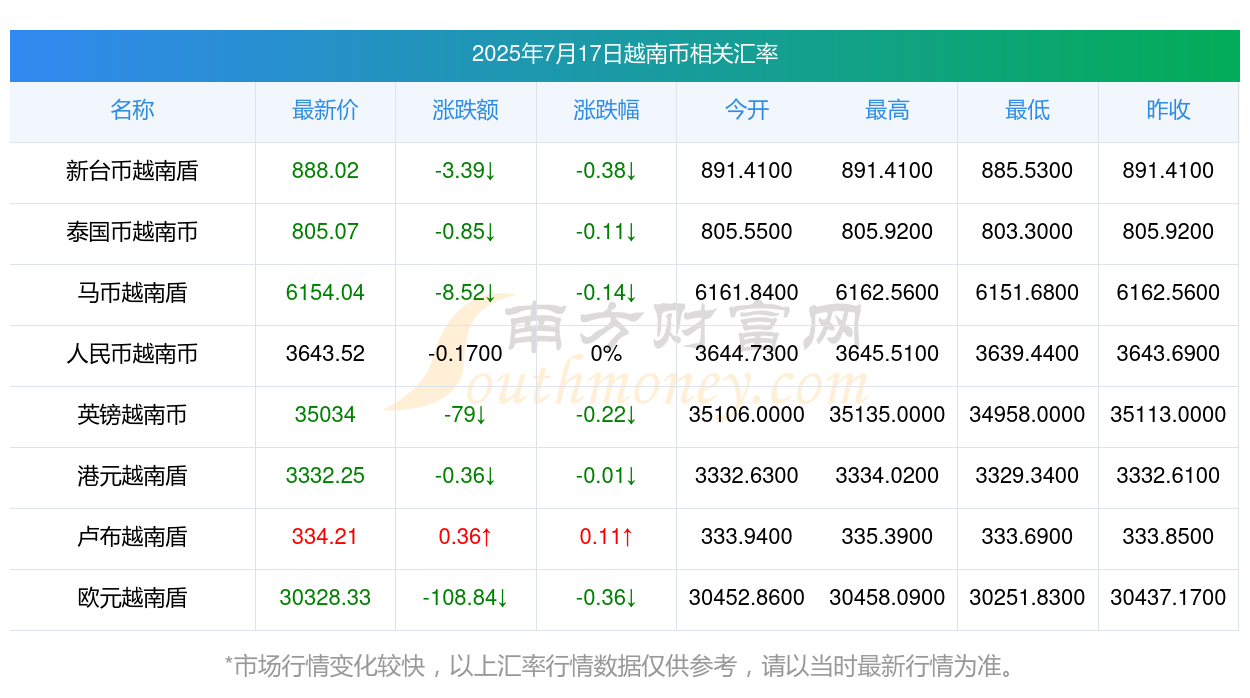Viewport: 1250px width, 698px height.
Task: Click low value 6151.6800
Action: (1027, 293)
